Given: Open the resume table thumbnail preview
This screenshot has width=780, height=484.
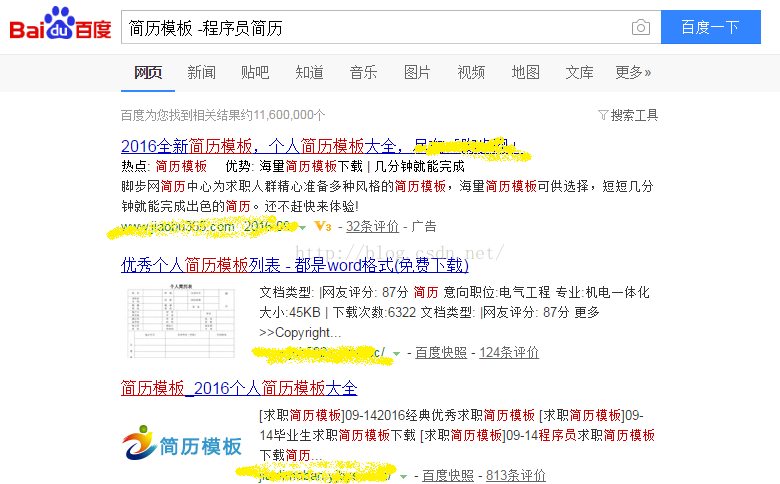Looking at the screenshot, I should pyautogui.click(x=181, y=321).
